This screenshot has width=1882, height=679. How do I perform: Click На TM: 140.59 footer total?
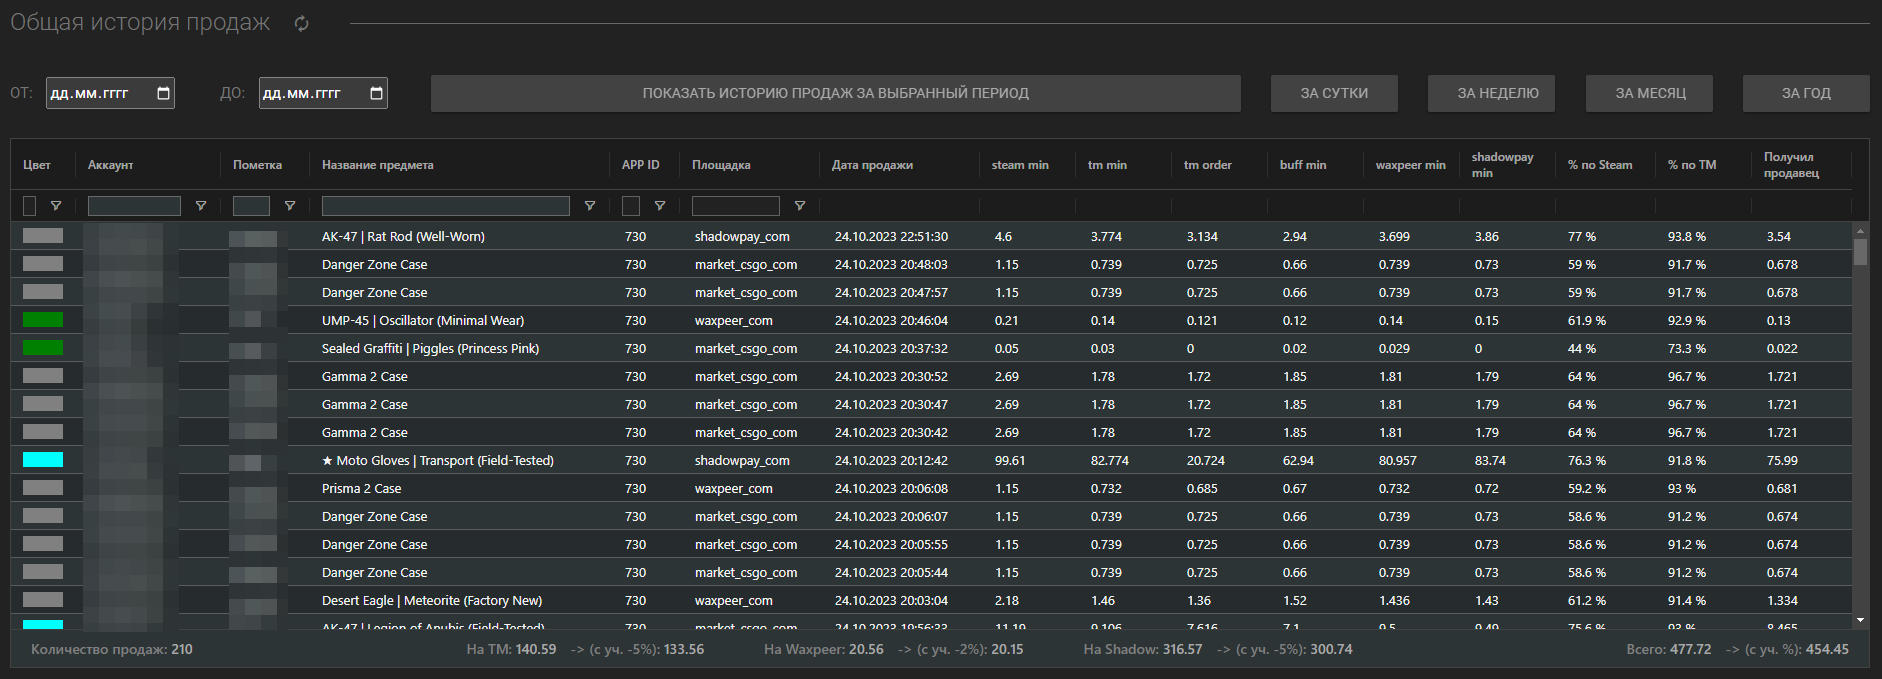[511, 649]
